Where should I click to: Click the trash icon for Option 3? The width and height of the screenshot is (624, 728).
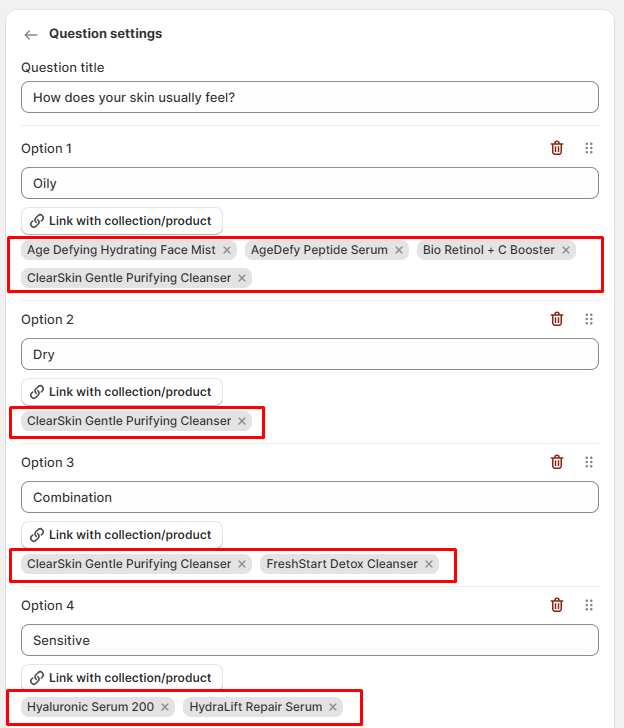[x=557, y=462]
